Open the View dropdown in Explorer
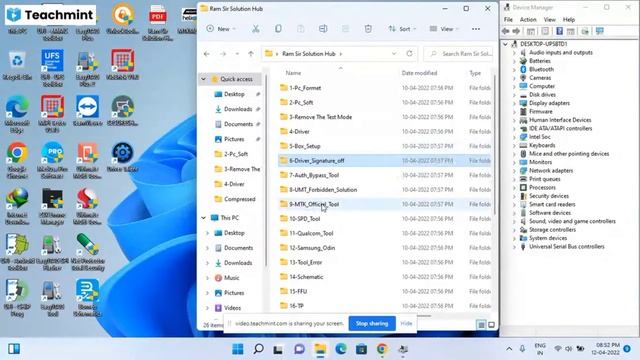640x360 pixels. [444, 29]
